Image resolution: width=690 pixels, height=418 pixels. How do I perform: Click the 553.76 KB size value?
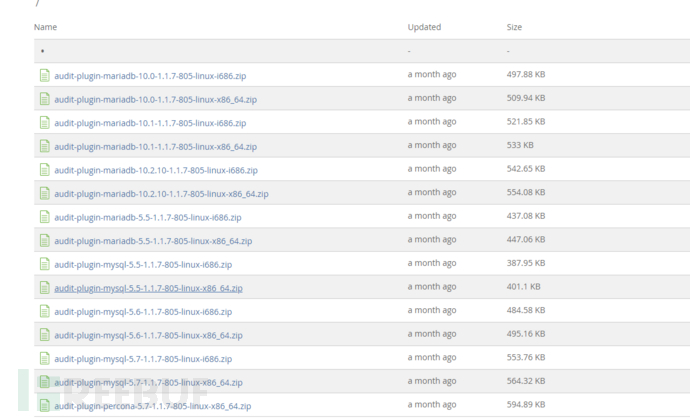(x=526, y=357)
